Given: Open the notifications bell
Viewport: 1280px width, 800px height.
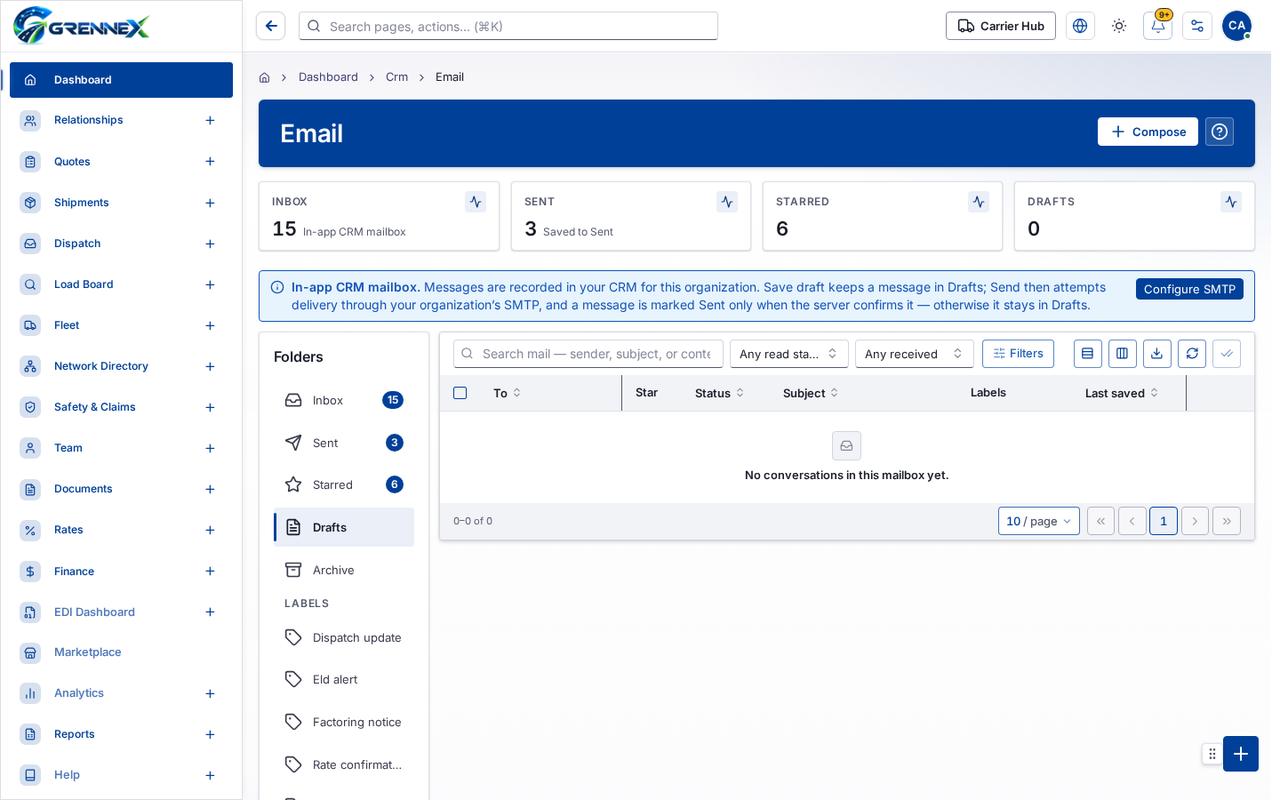Looking at the screenshot, I should [1158, 26].
